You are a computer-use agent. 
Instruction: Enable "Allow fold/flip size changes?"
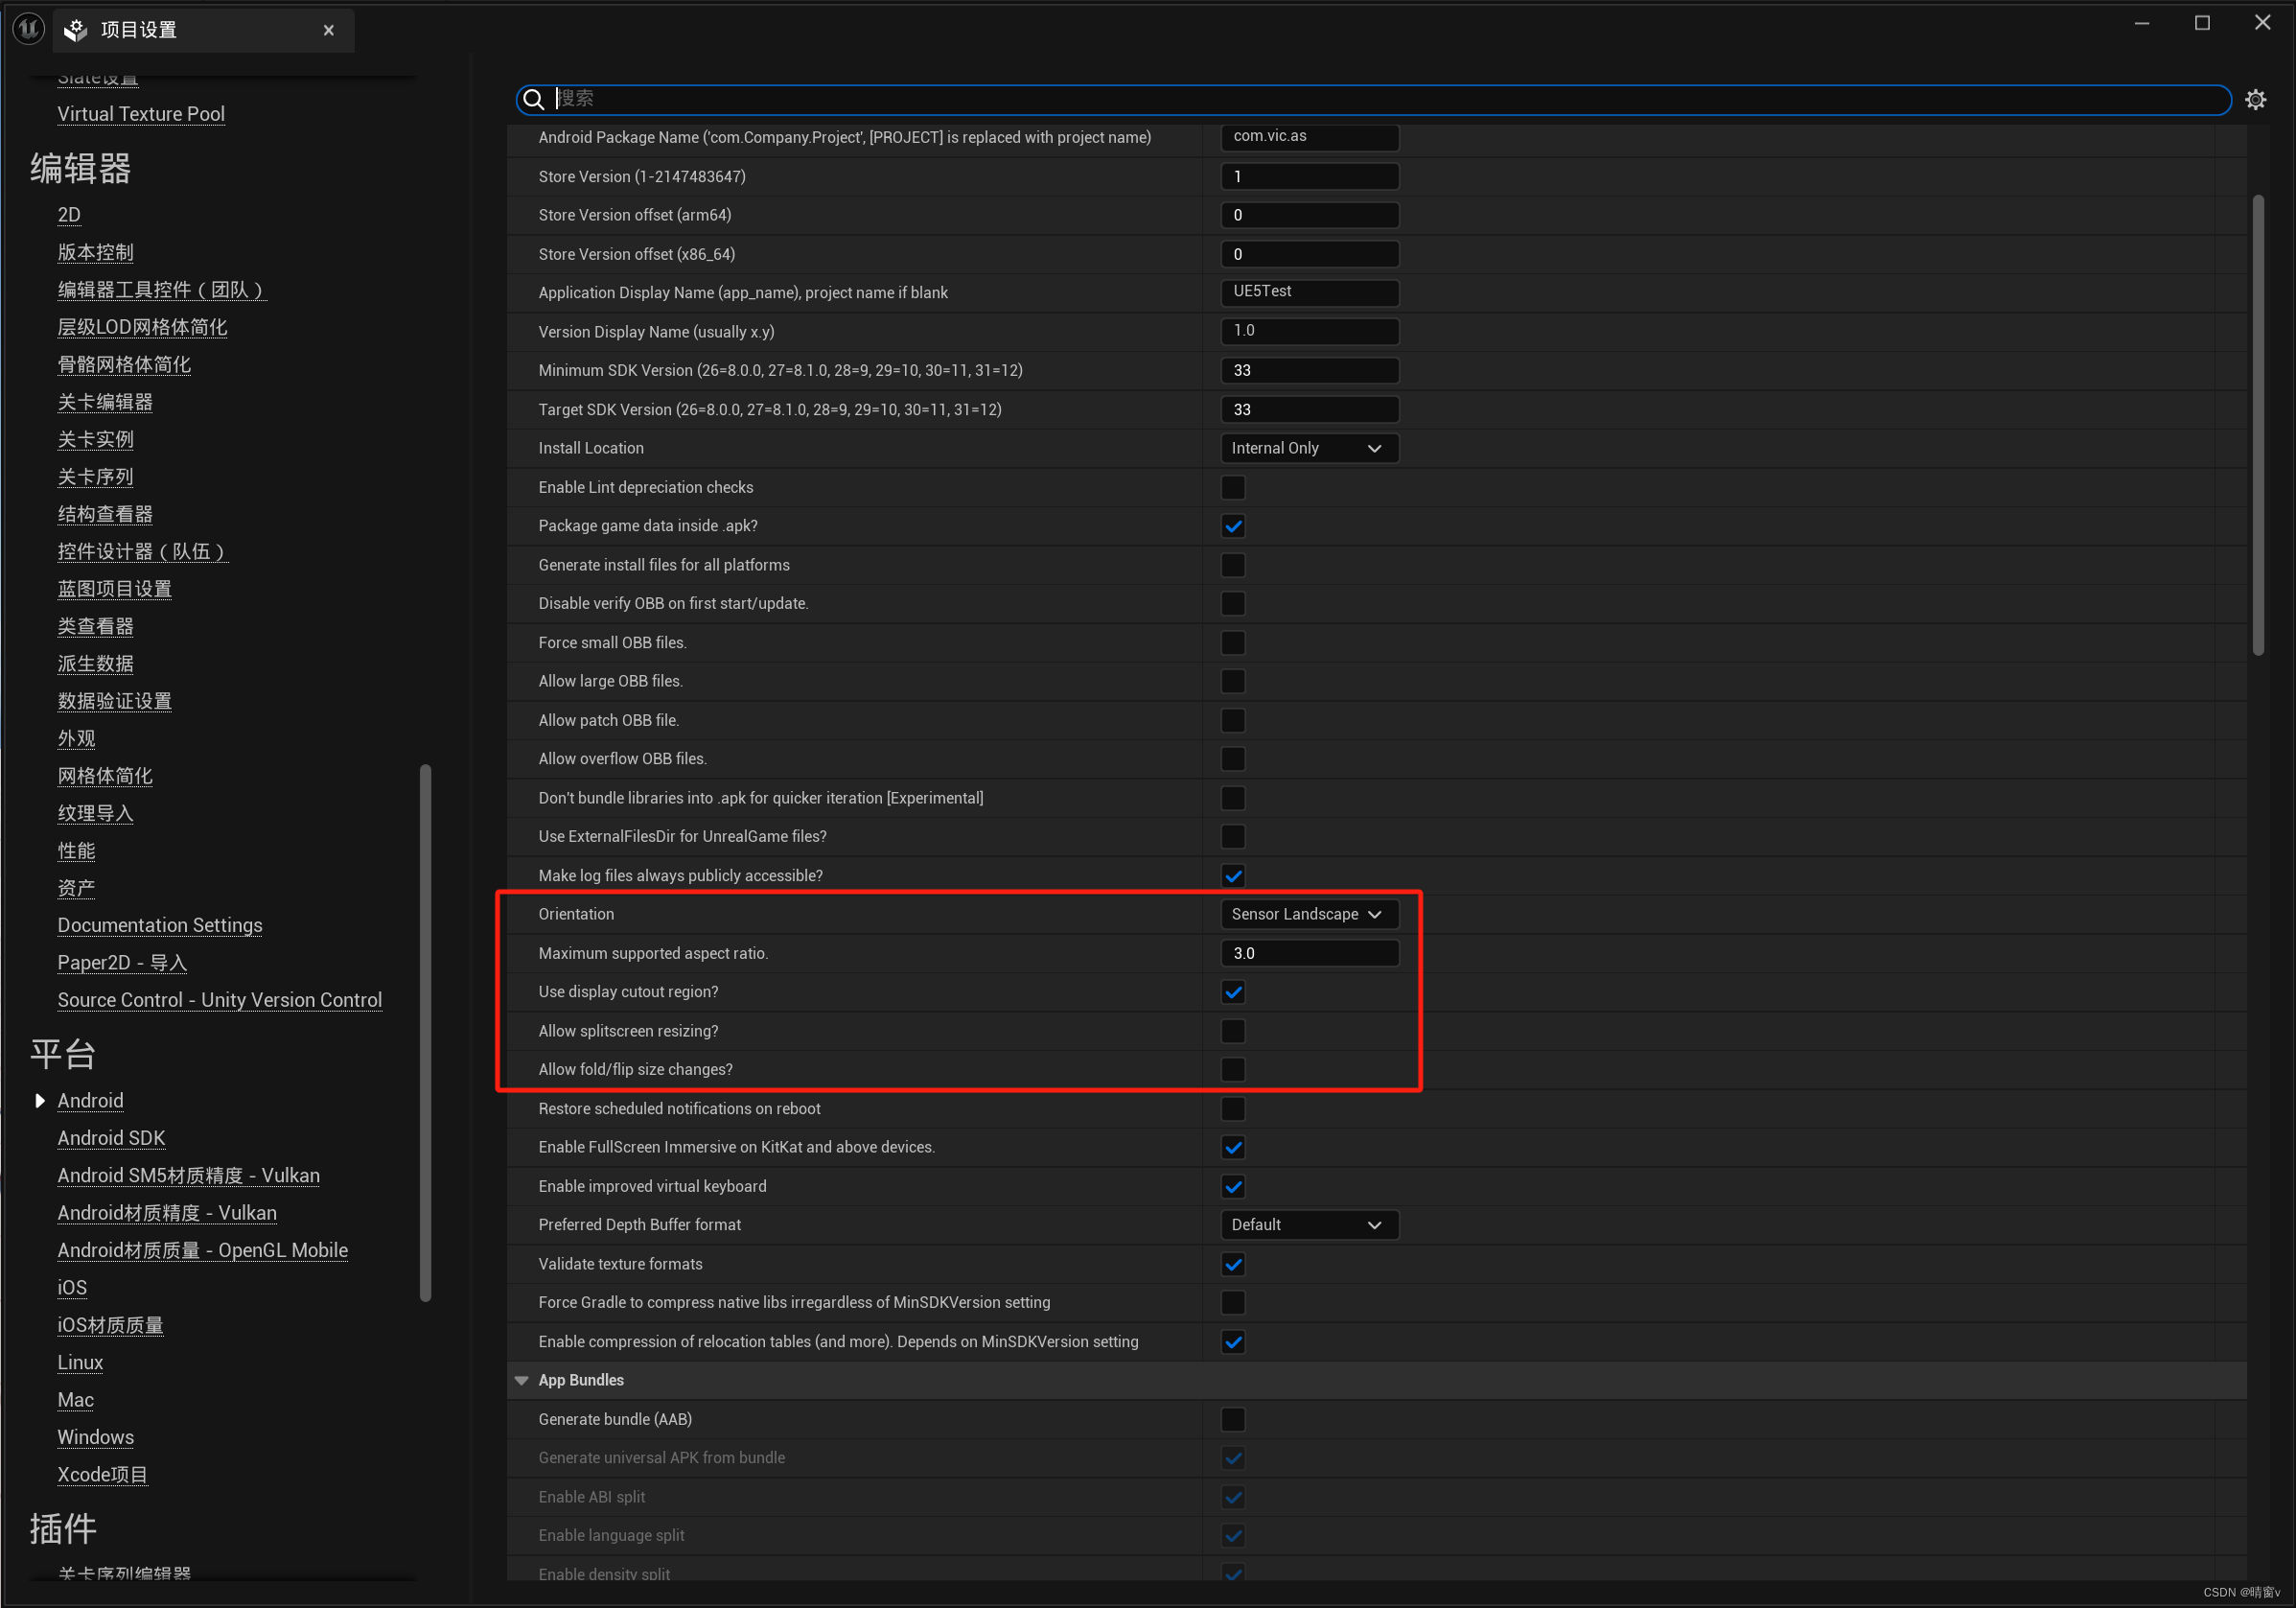pyautogui.click(x=1233, y=1069)
